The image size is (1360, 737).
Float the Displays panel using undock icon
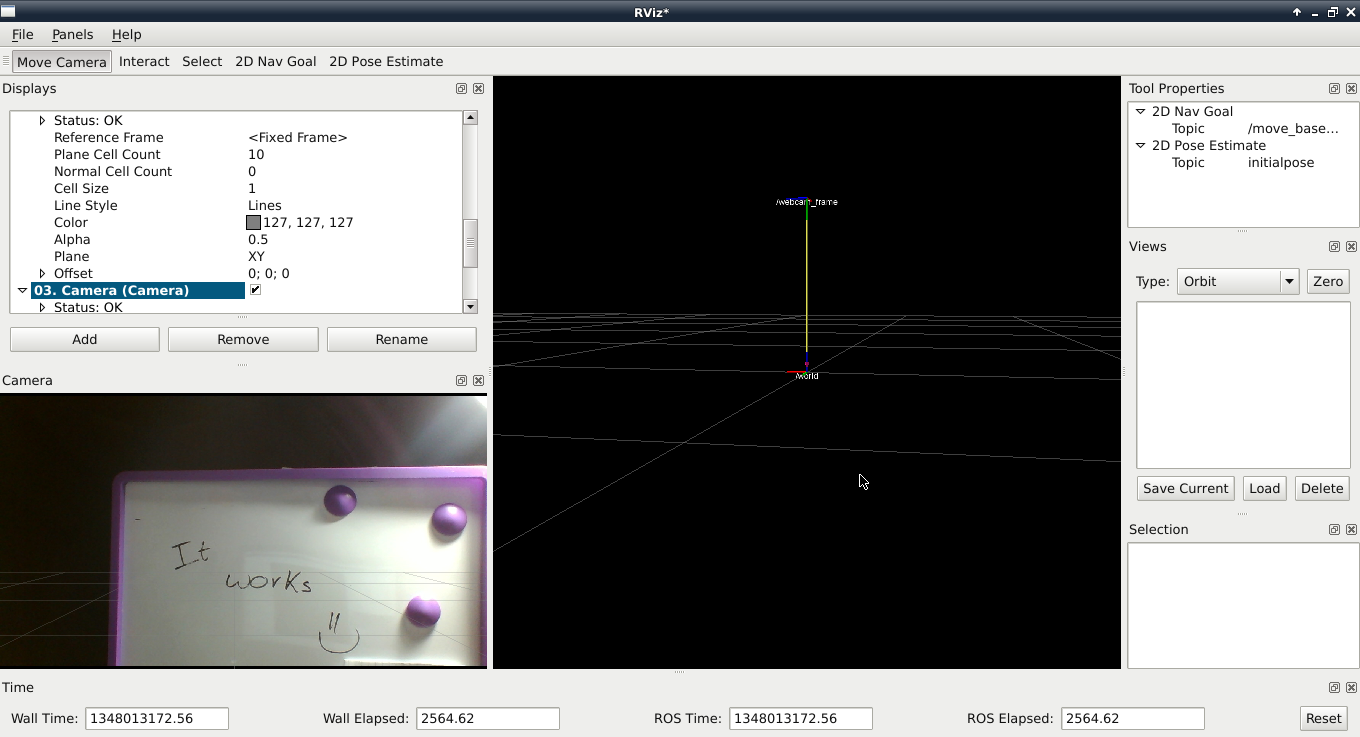coord(461,89)
